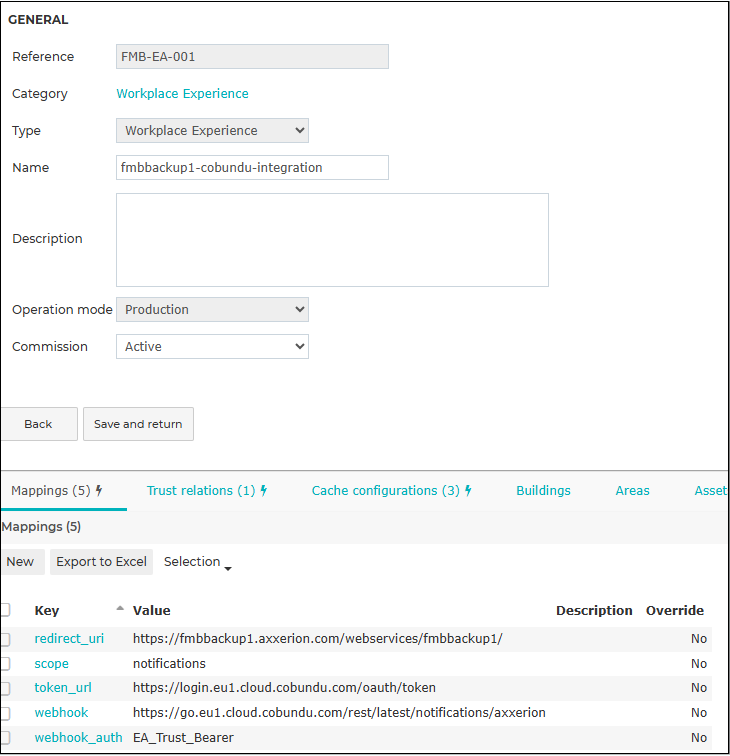Image resolution: width=730 pixels, height=756 pixels.
Task: Click Save and return button
Action: (138, 424)
